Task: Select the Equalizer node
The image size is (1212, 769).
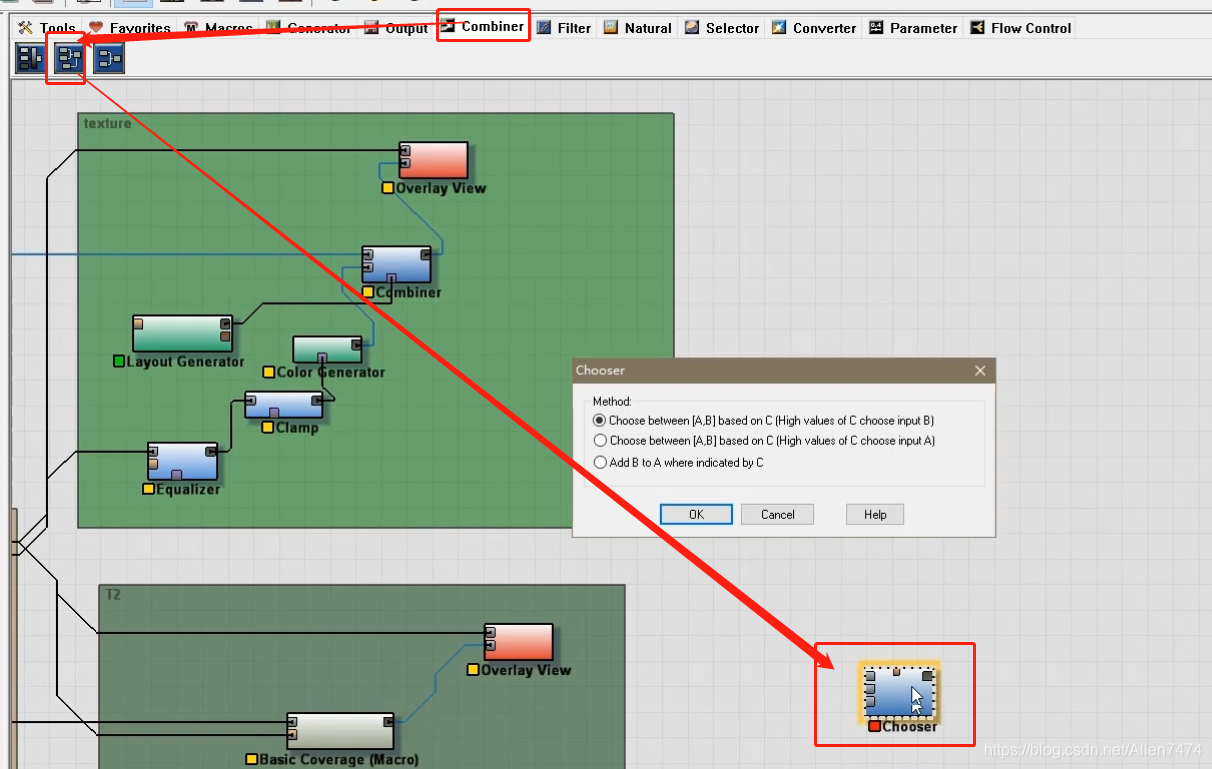Action: point(182,461)
